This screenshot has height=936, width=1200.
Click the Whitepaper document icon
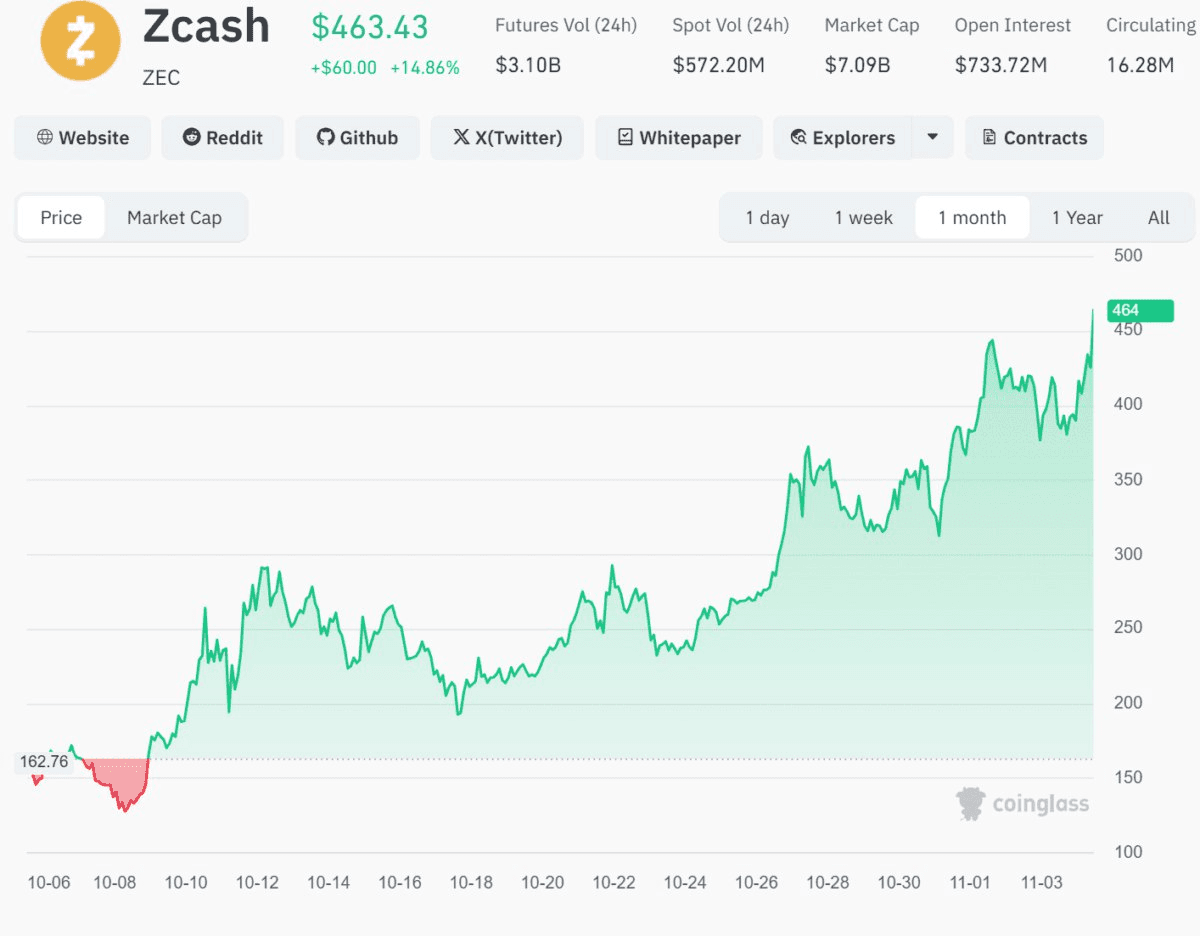(x=625, y=138)
